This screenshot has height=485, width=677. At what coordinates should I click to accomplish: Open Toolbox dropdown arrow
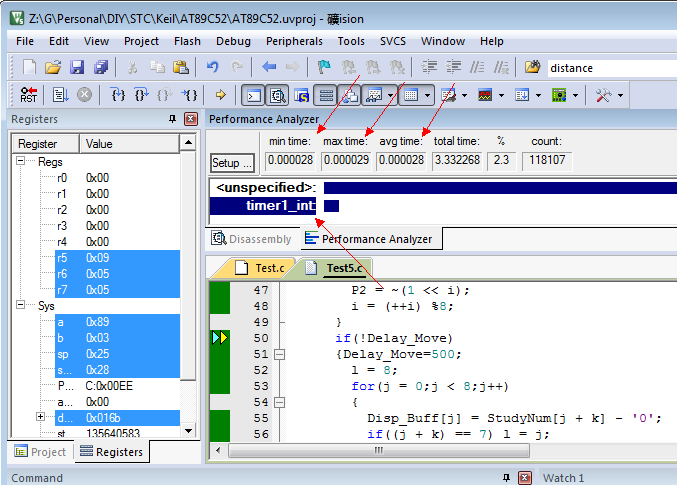pos(620,95)
